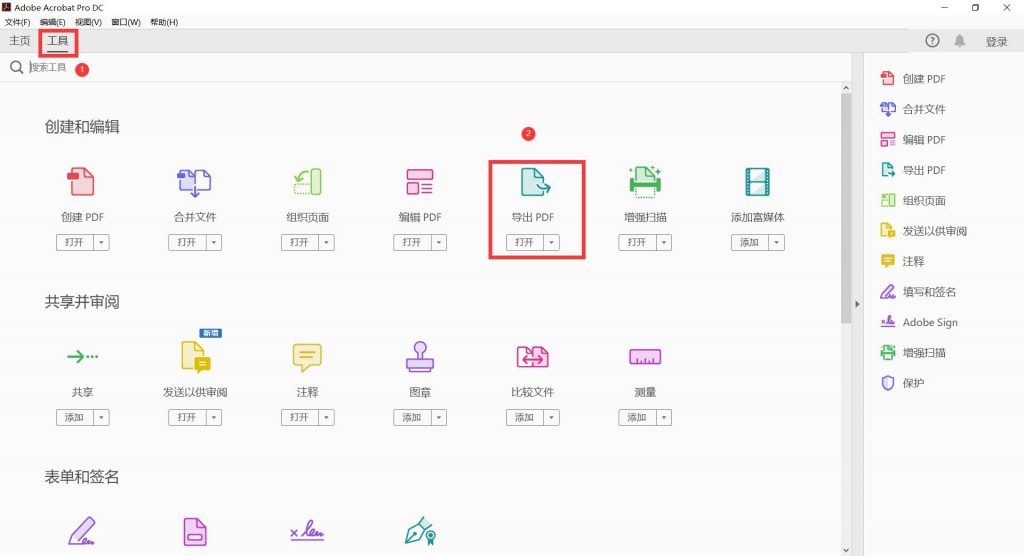This screenshot has height=556, width=1024.
Task: Click the 导出 PDF tool icon
Action: [x=536, y=182]
